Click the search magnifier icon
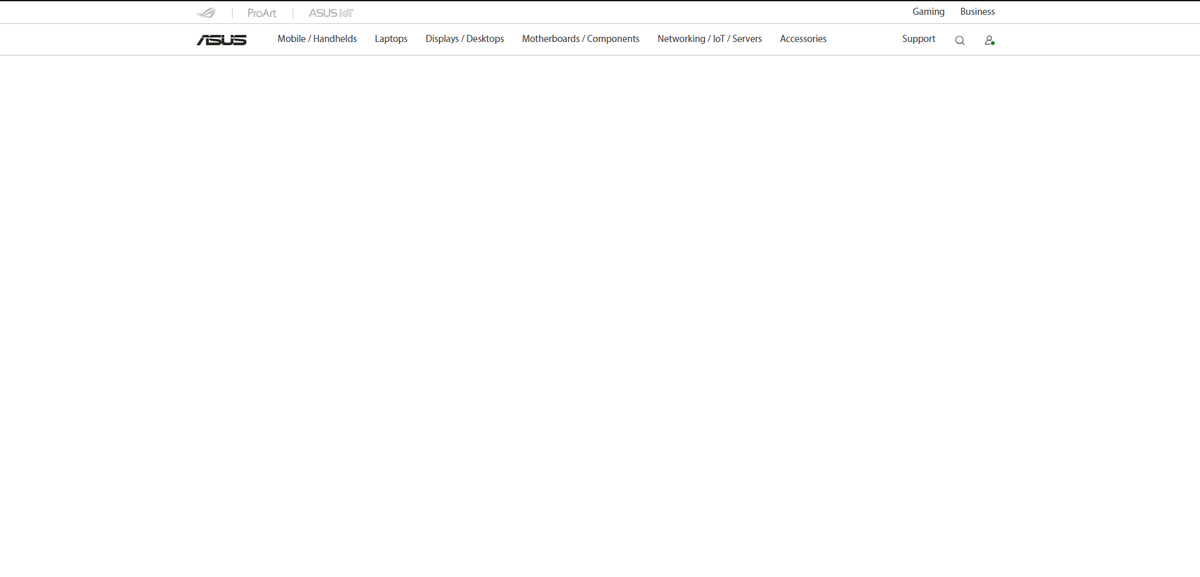The width and height of the screenshot is (1200, 577). [x=960, y=41]
